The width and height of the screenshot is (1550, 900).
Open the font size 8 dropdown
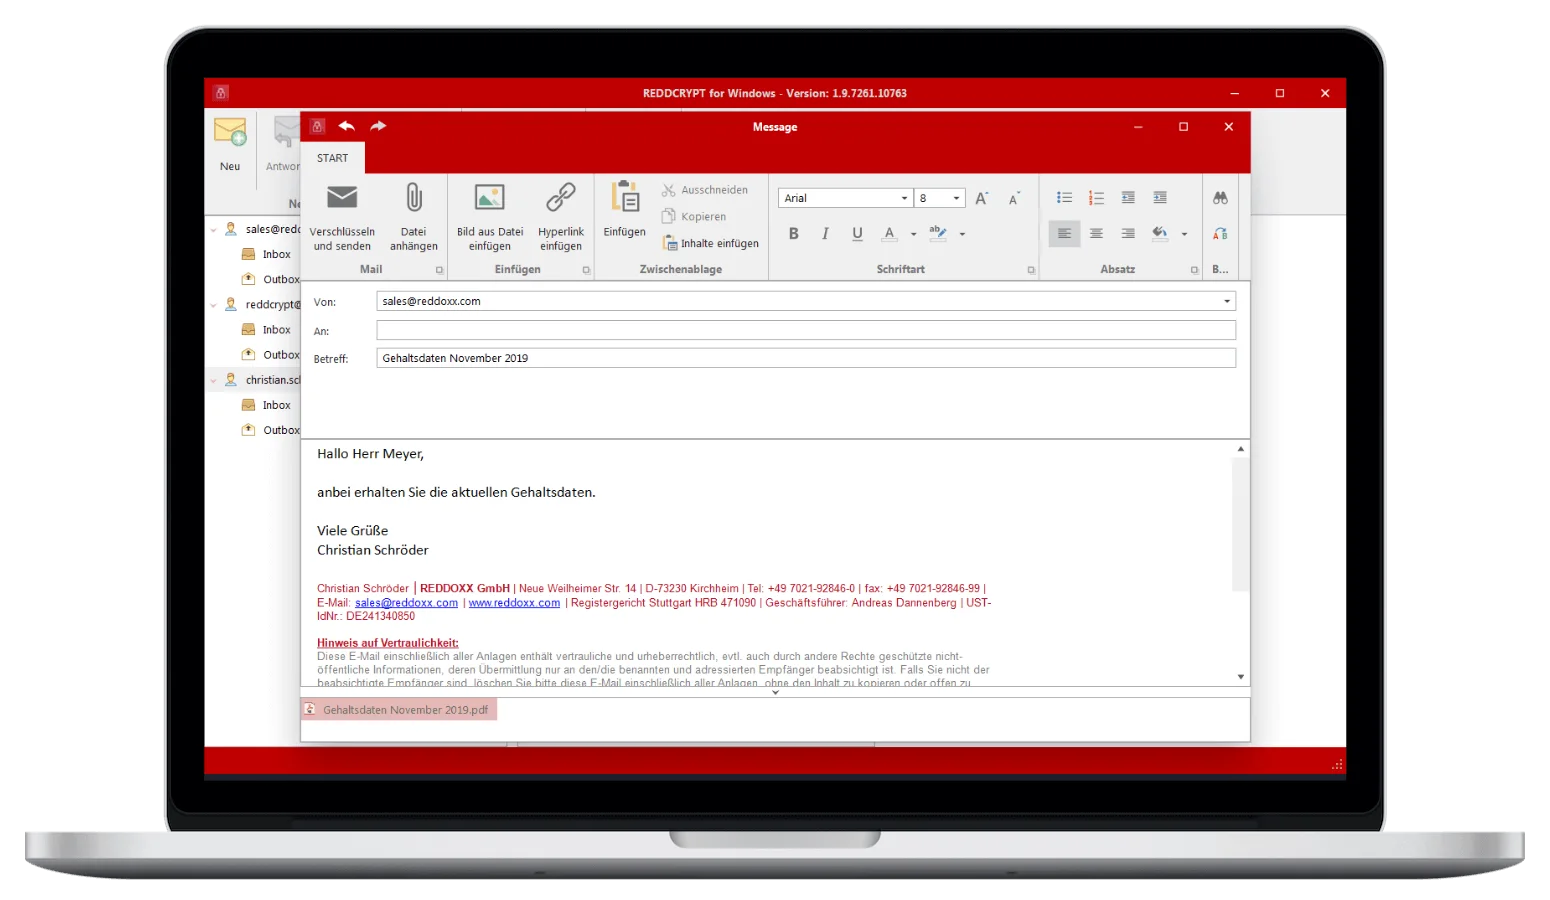coord(956,198)
